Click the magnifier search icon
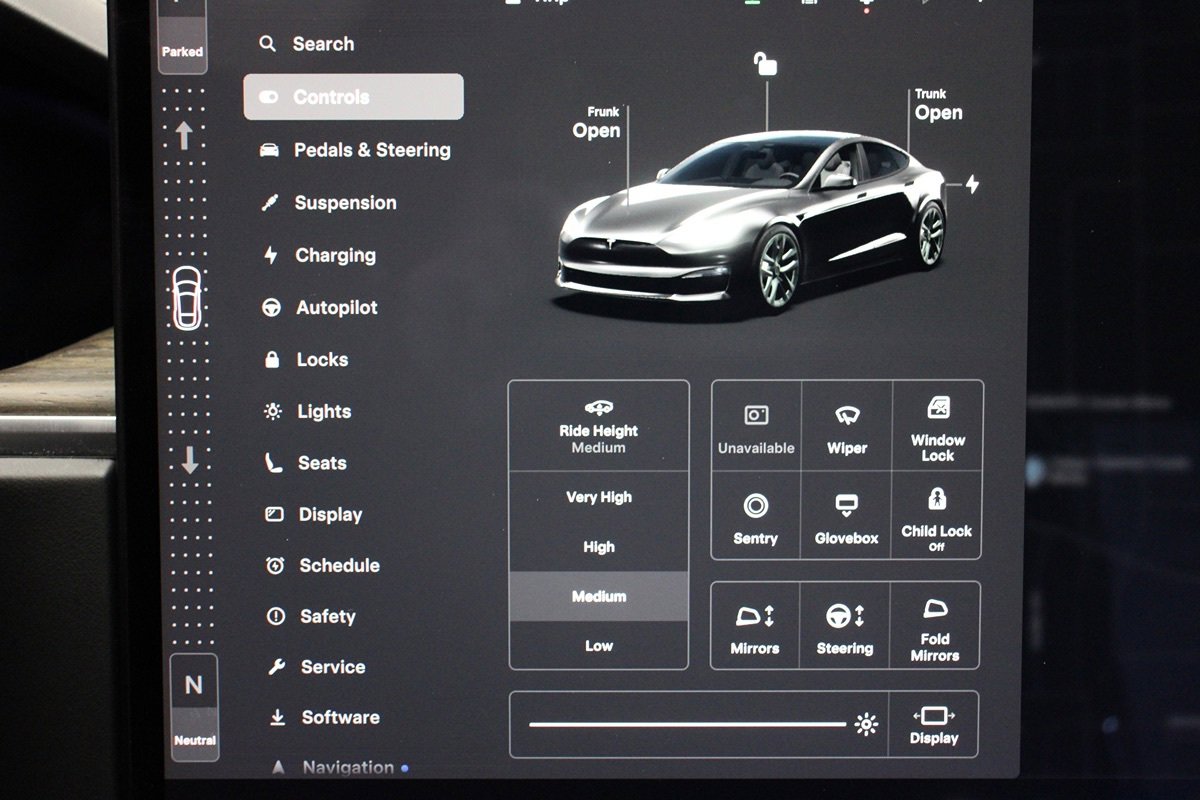This screenshot has width=1200, height=800. pyautogui.click(x=267, y=44)
